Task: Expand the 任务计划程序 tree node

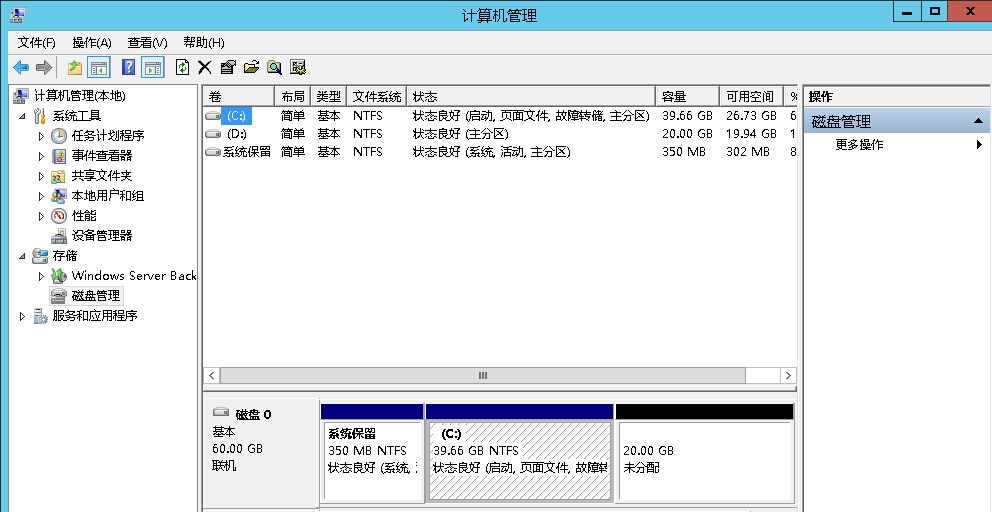Action: [41, 136]
